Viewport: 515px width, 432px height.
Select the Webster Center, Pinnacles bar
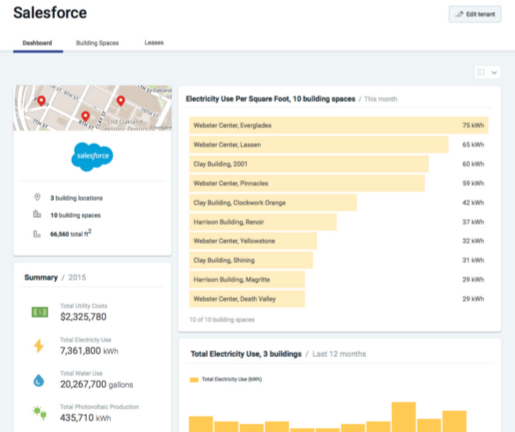point(307,183)
